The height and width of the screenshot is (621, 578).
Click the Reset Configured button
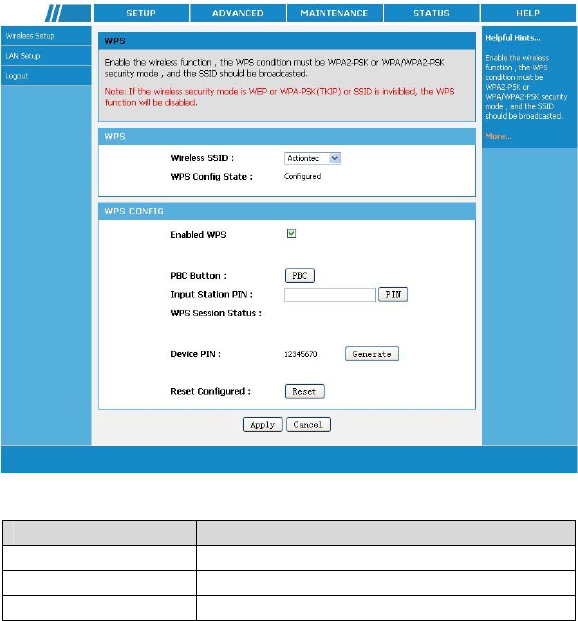[305, 391]
